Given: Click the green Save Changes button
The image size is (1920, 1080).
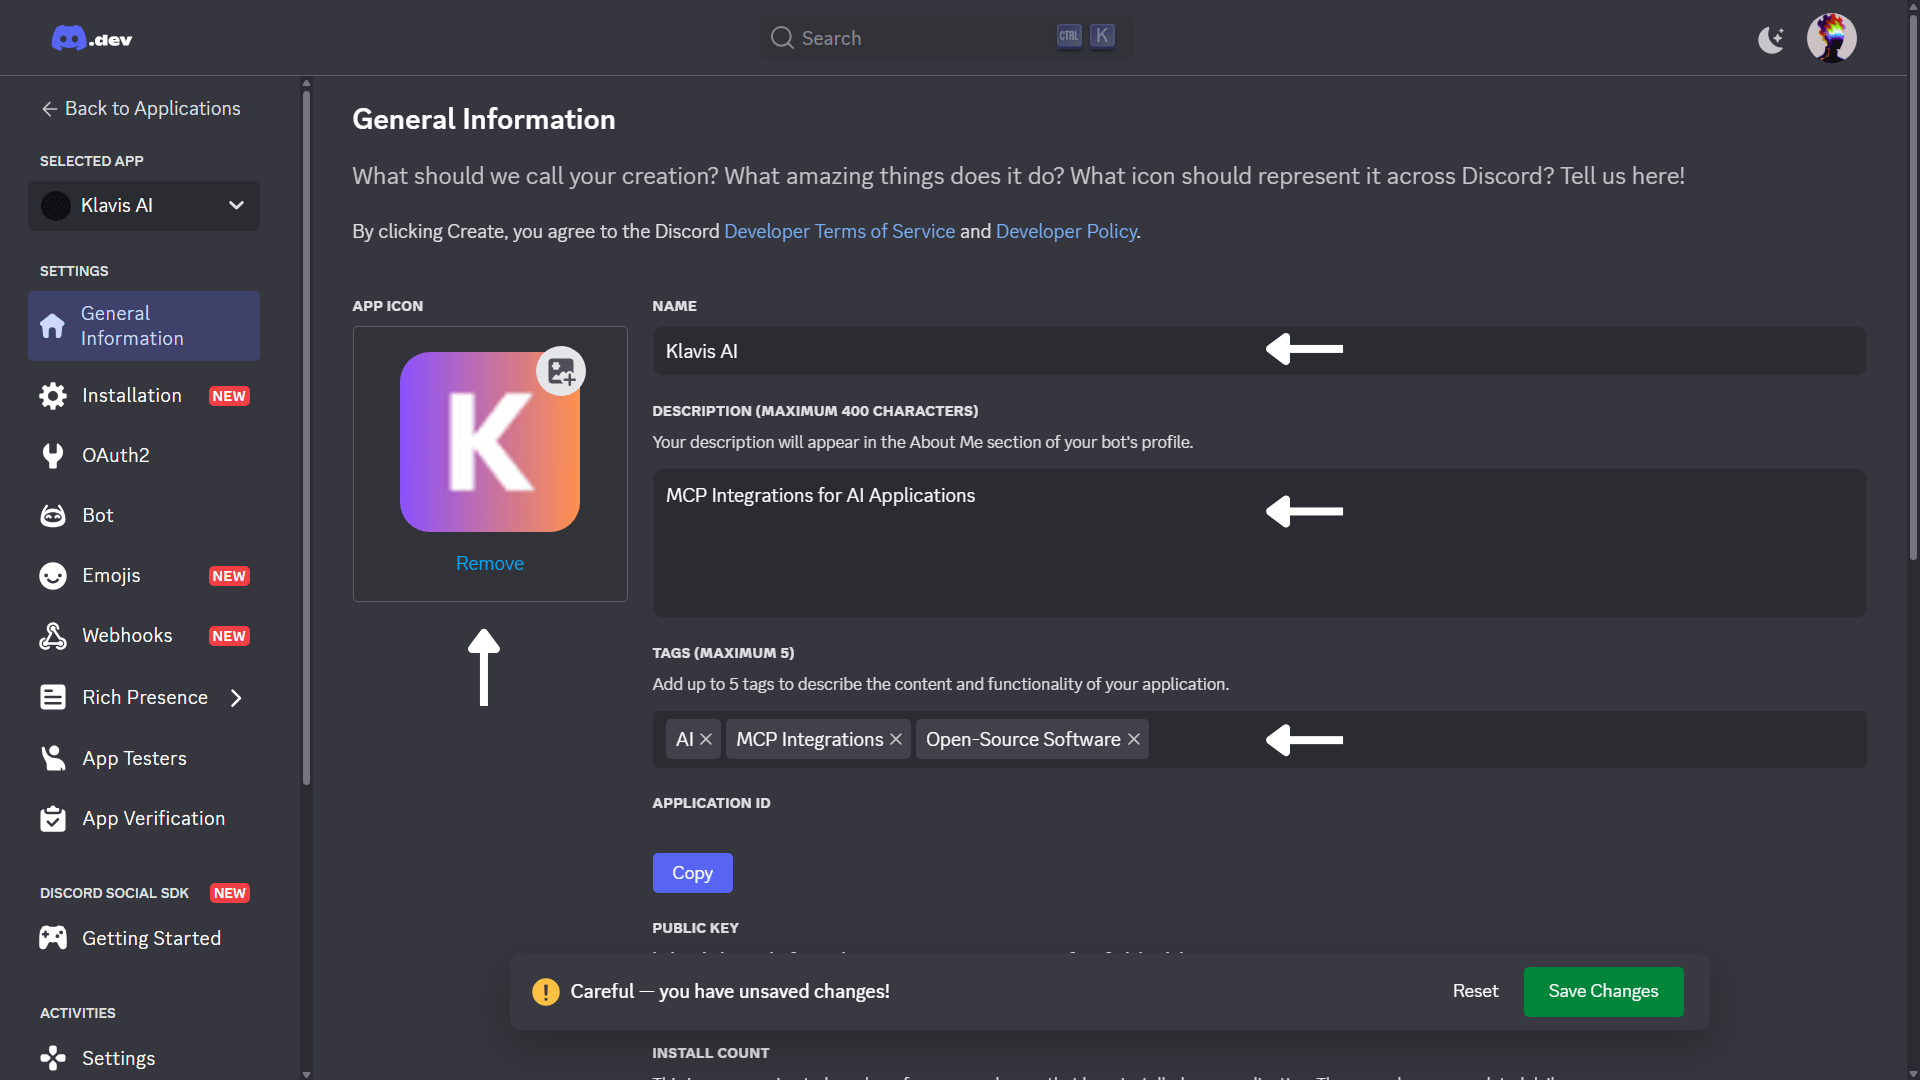Looking at the screenshot, I should (1603, 992).
